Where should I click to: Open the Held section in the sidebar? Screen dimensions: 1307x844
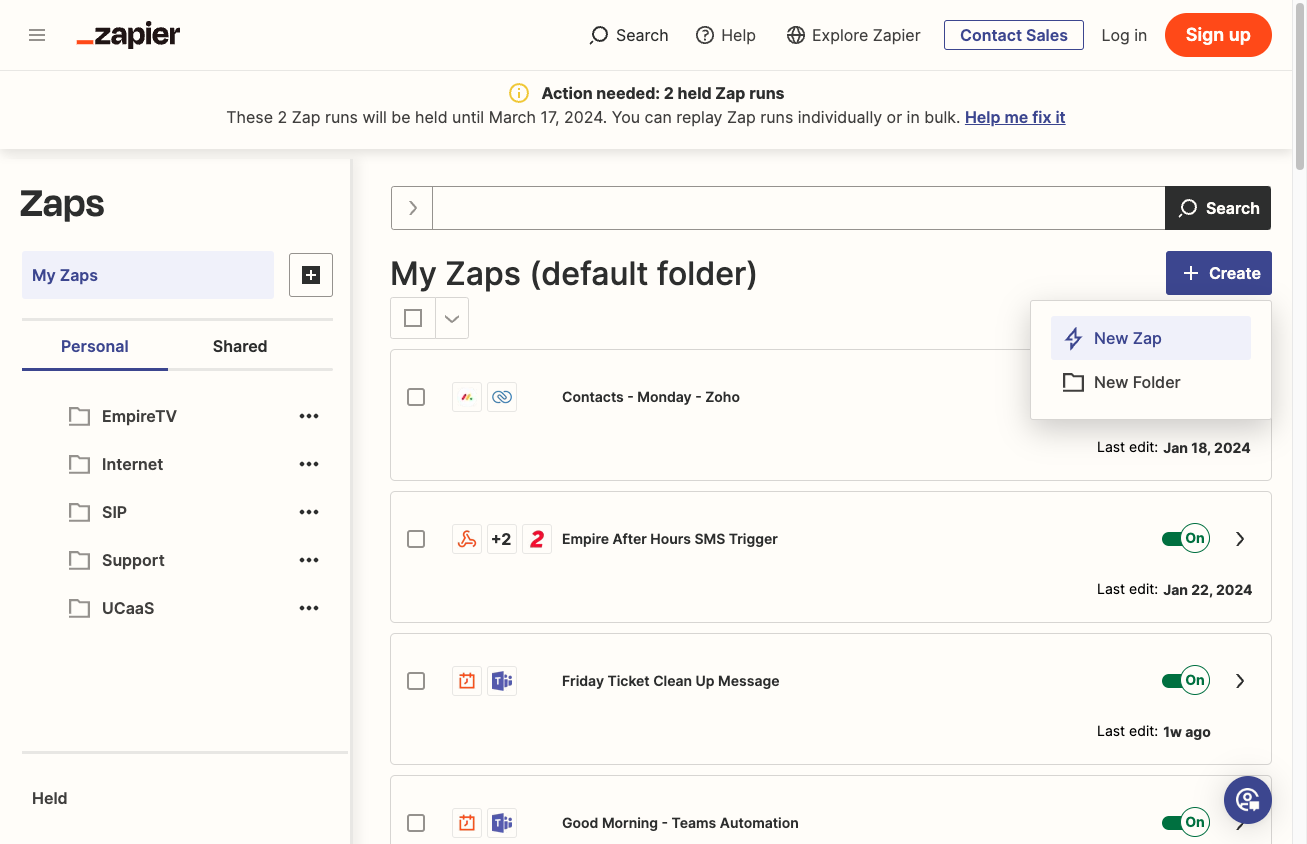click(x=50, y=798)
